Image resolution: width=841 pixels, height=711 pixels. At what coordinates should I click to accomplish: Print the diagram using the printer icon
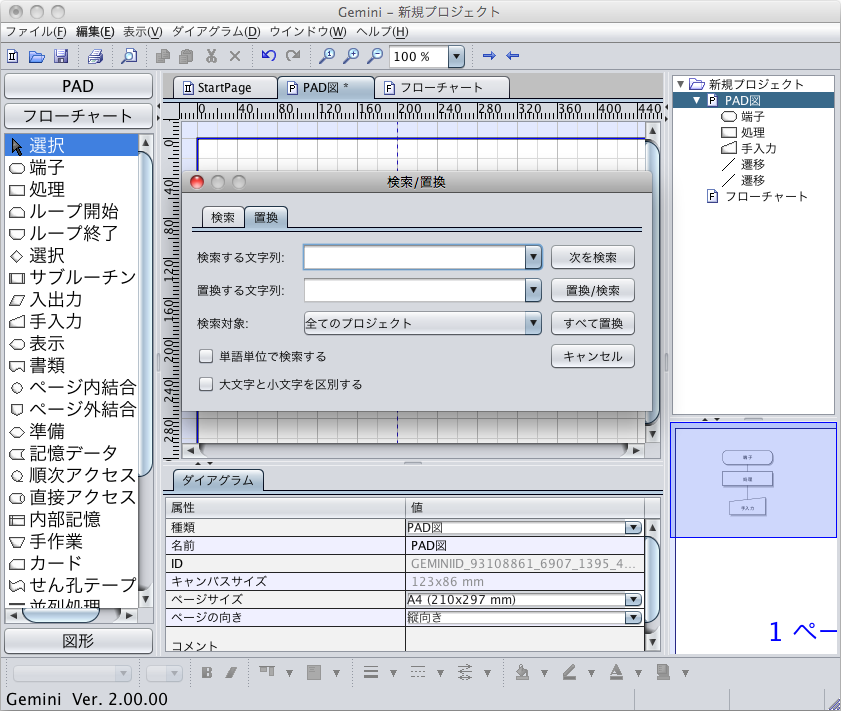pos(95,56)
